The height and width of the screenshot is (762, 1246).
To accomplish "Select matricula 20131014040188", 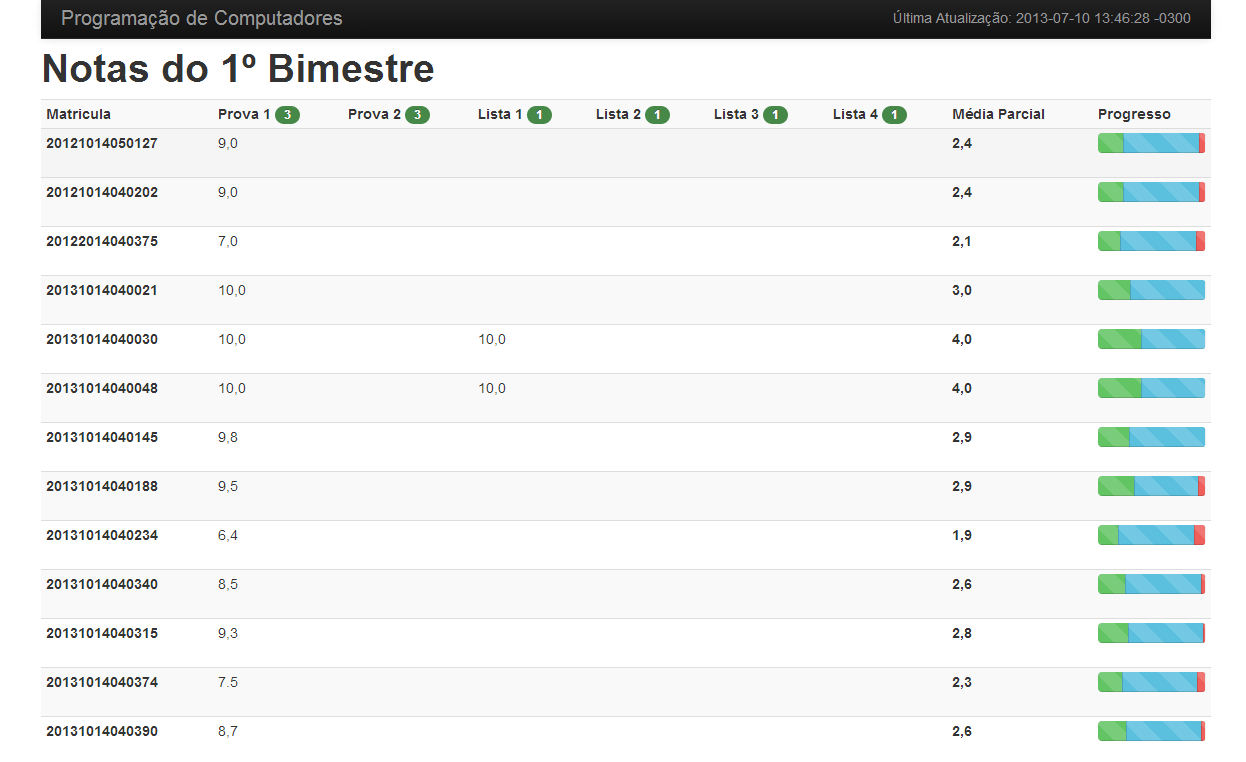I will coord(102,486).
